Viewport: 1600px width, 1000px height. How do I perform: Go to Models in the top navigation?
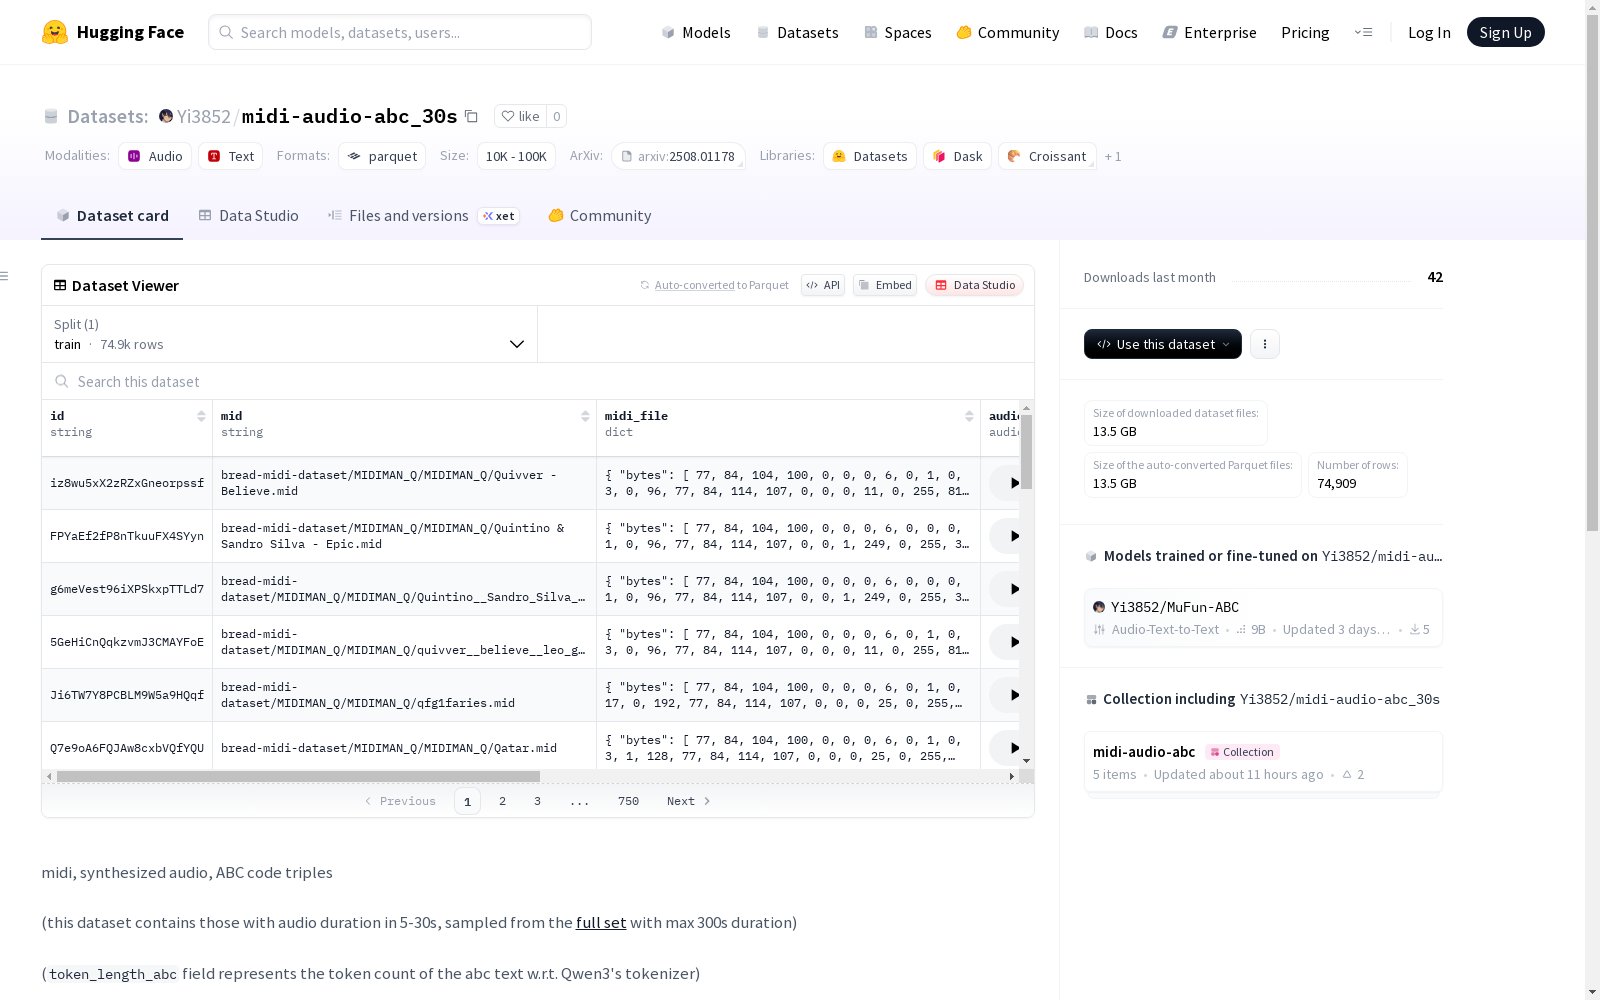(x=696, y=32)
